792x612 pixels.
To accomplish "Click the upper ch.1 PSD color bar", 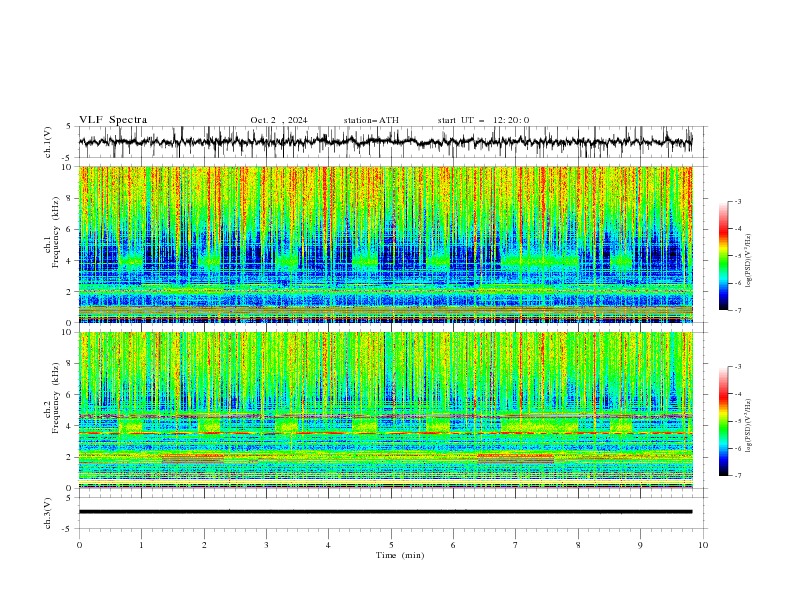I will tap(723, 256).
